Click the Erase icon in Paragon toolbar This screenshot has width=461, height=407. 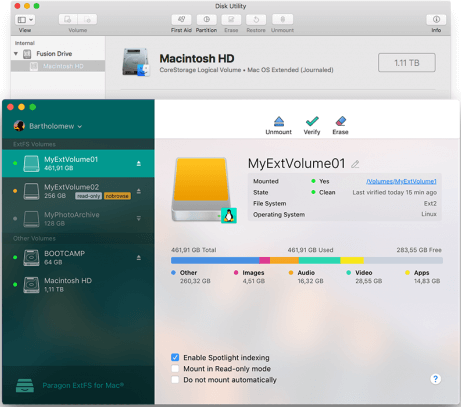(340, 121)
